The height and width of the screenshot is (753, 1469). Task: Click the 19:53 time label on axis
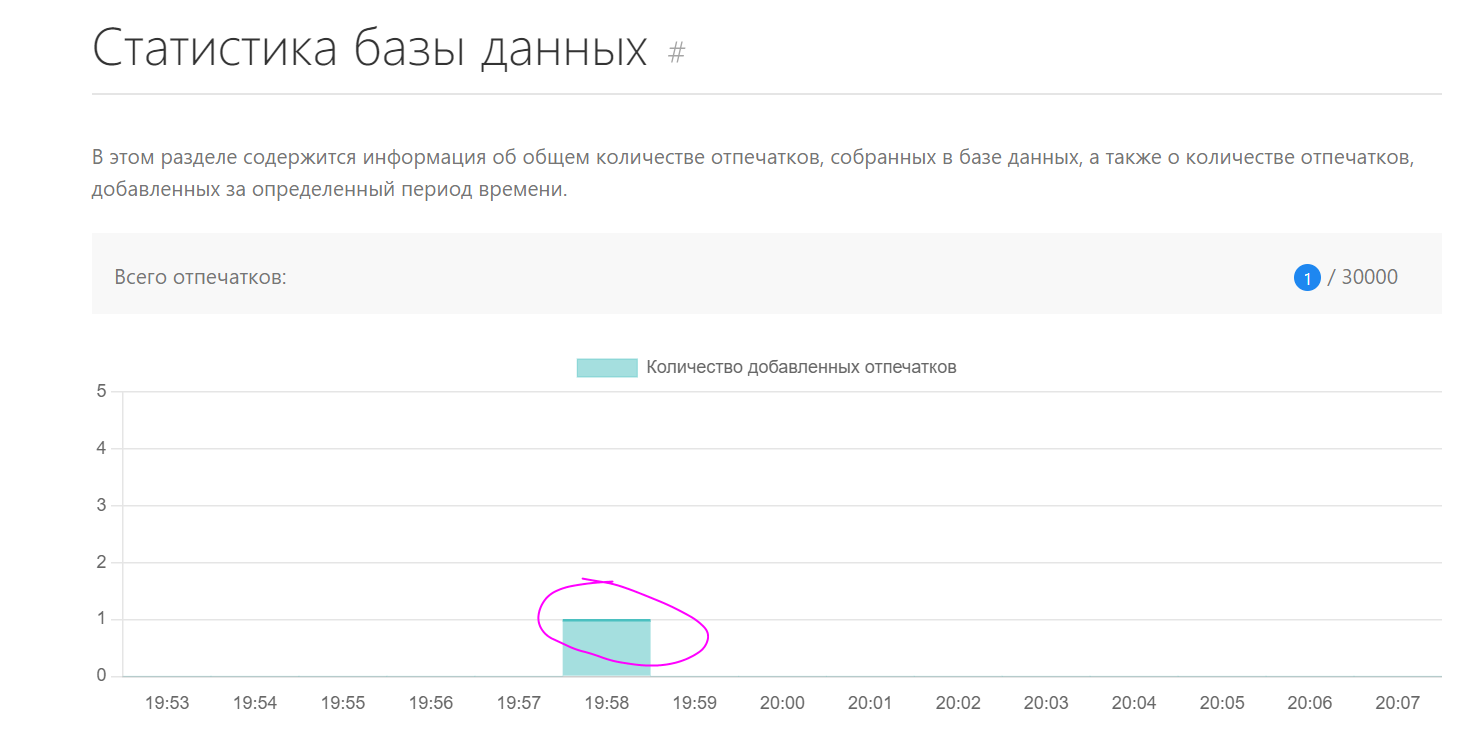pos(167,703)
